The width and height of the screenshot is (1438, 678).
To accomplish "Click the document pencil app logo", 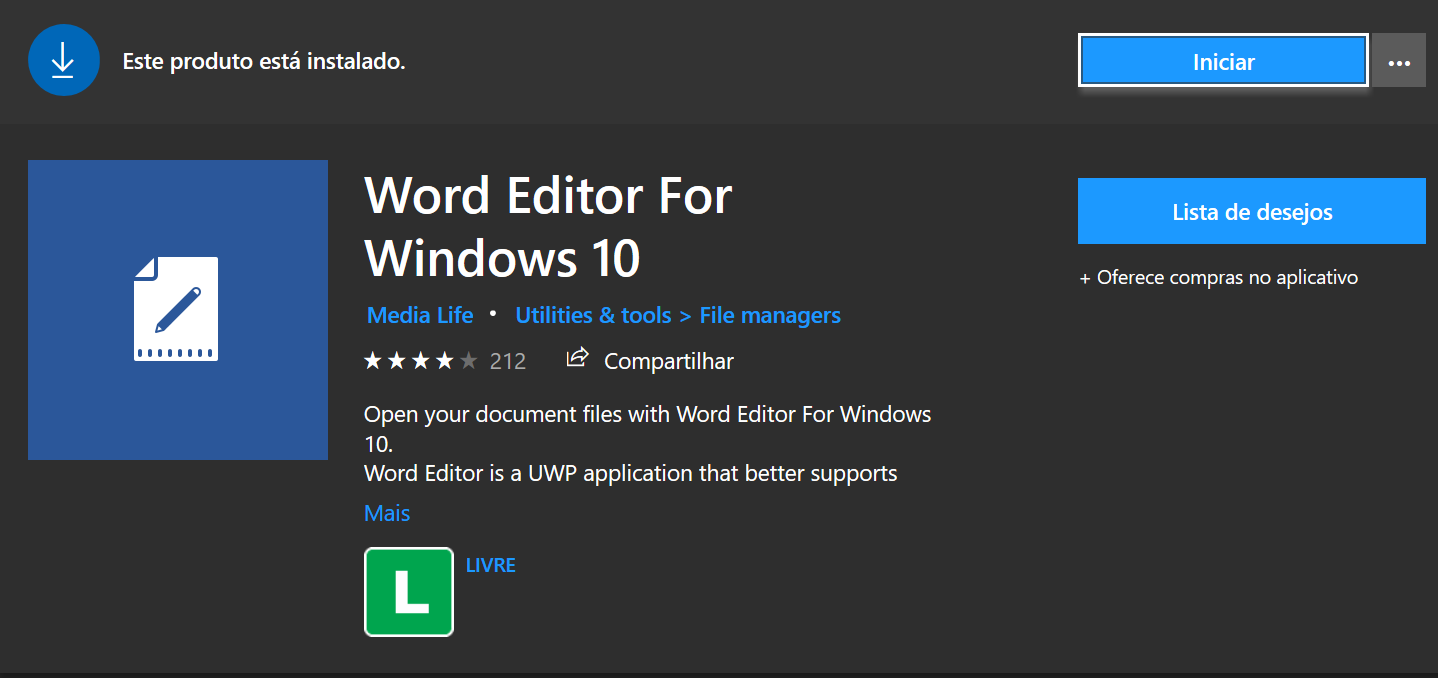I will 177,310.
